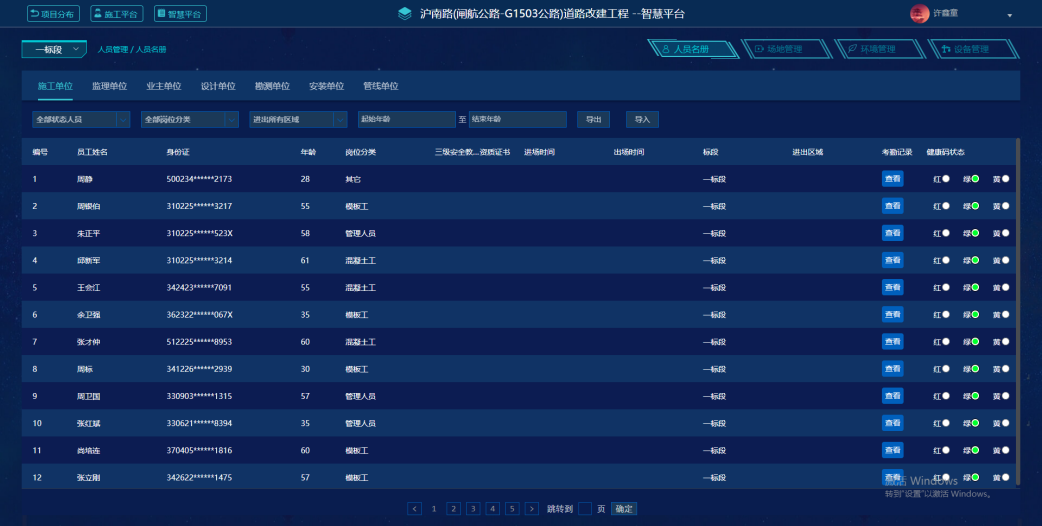The height and width of the screenshot is (526, 1042).
Task: Expand the 一标段 section selector
Action: [x=54, y=49]
